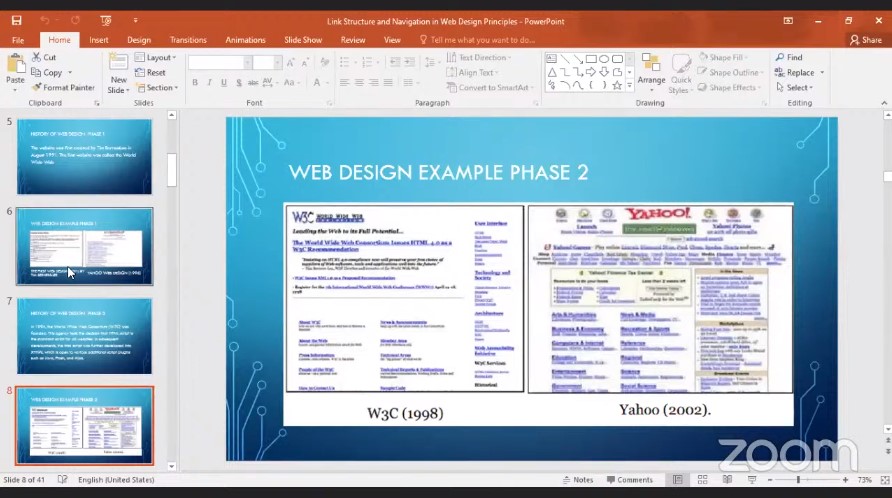Toggle numbered list
Viewport: 892px width, 498px height.
click(x=369, y=62)
